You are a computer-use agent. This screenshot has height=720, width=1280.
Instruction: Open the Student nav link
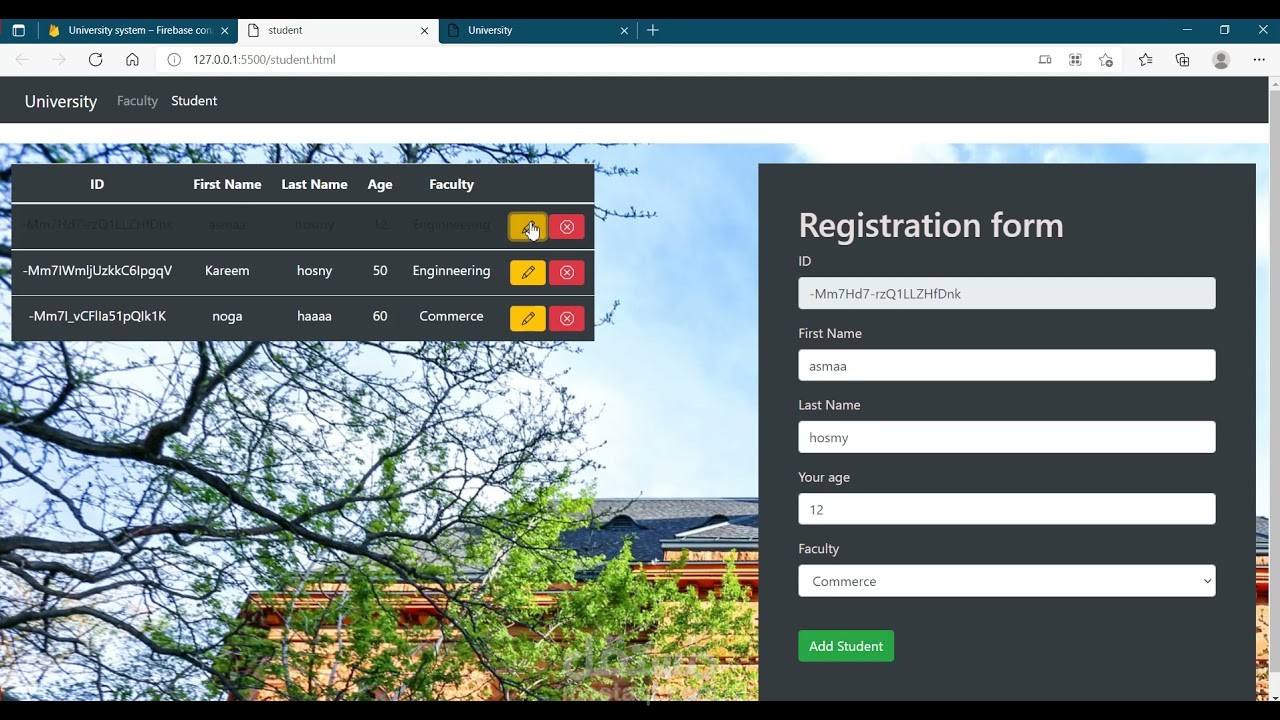coord(194,101)
